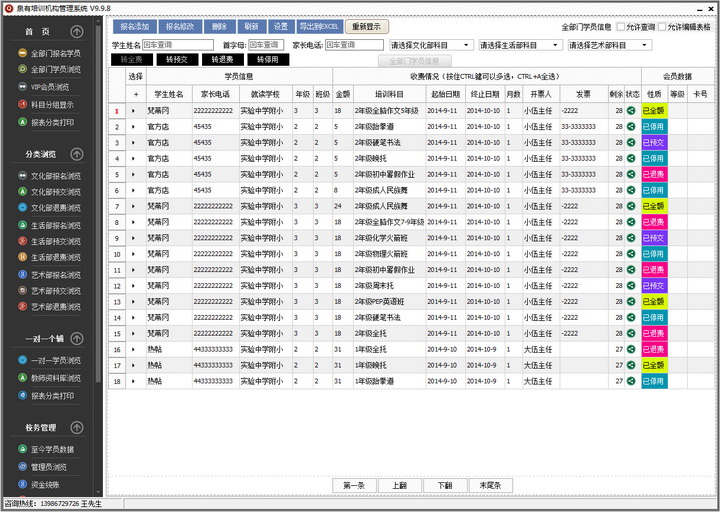
Task: Jump to last record with 末尾条
Action: point(490,485)
